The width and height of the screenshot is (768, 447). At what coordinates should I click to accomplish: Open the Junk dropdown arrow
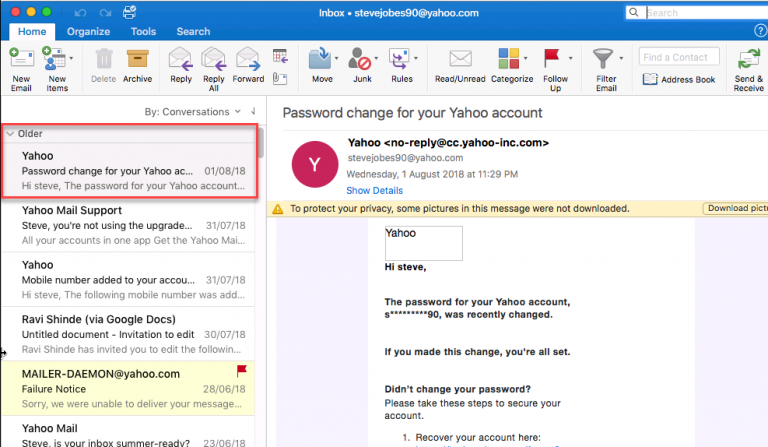pos(376,58)
